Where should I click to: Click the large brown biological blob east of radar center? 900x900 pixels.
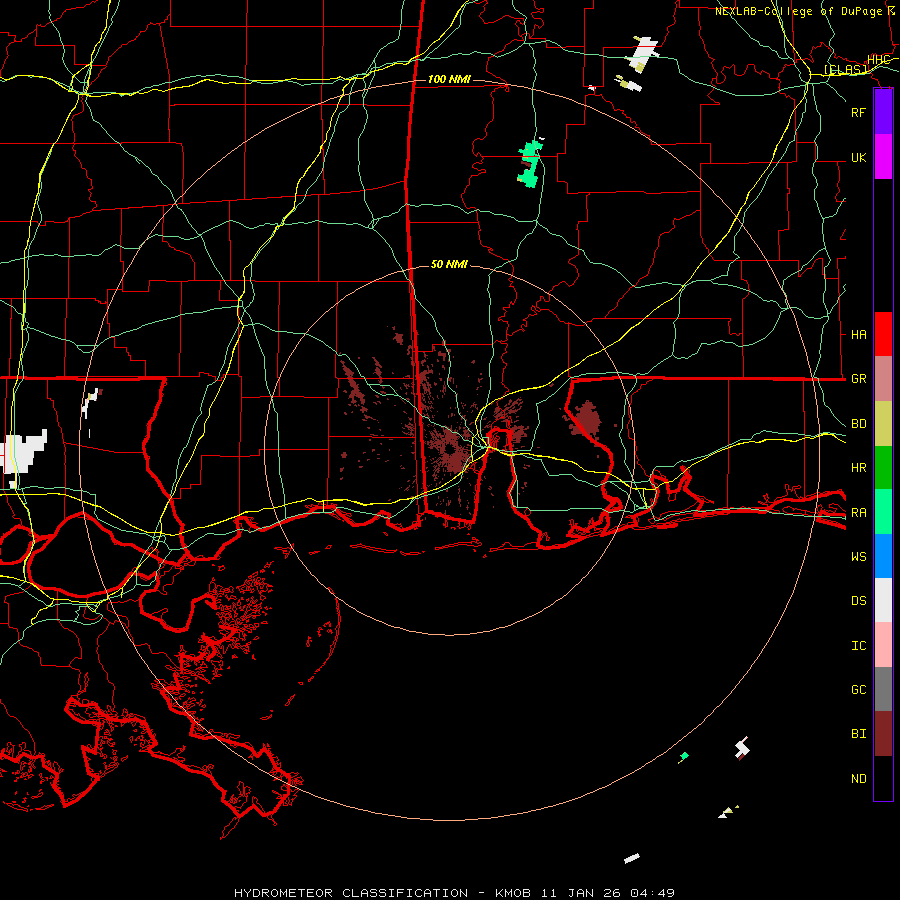(x=587, y=418)
